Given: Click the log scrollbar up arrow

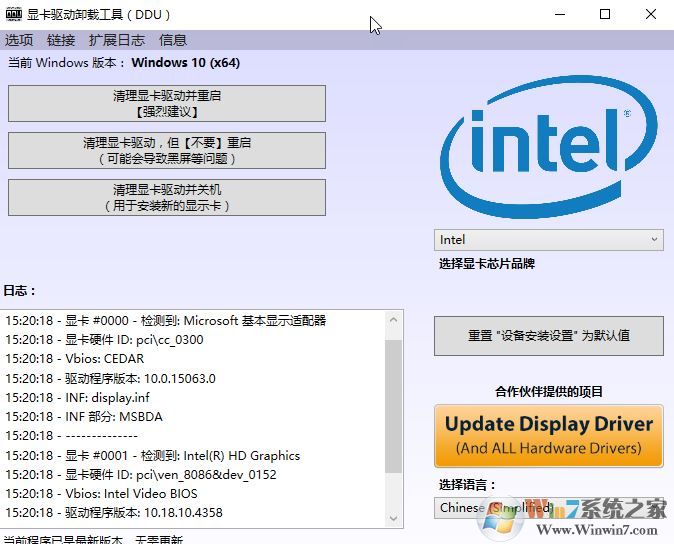Looking at the screenshot, I should (x=393, y=320).
